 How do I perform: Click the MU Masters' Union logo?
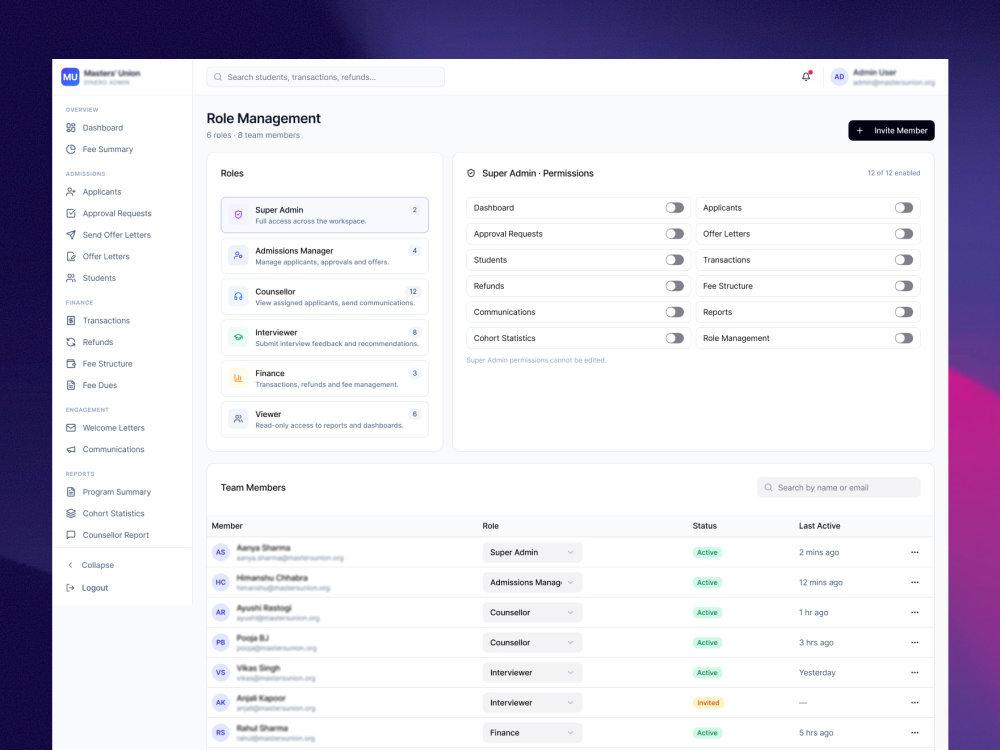[70, 77]
